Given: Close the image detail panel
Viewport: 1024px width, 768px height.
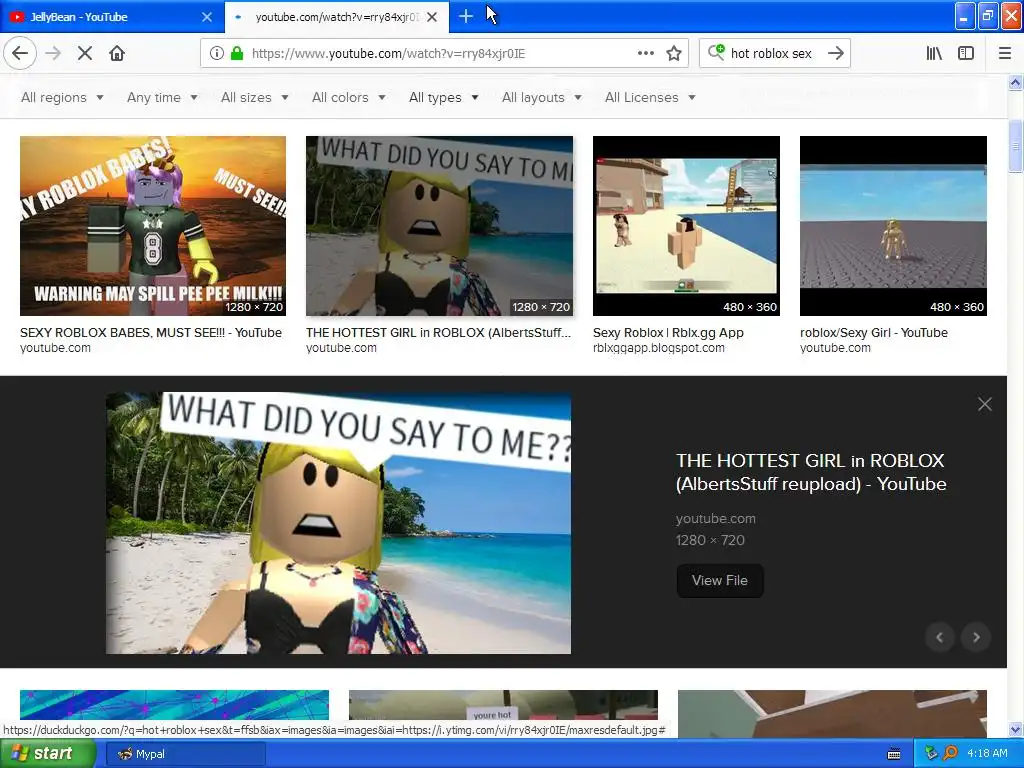Looking at the screenshot, I should tap(985, 404).
